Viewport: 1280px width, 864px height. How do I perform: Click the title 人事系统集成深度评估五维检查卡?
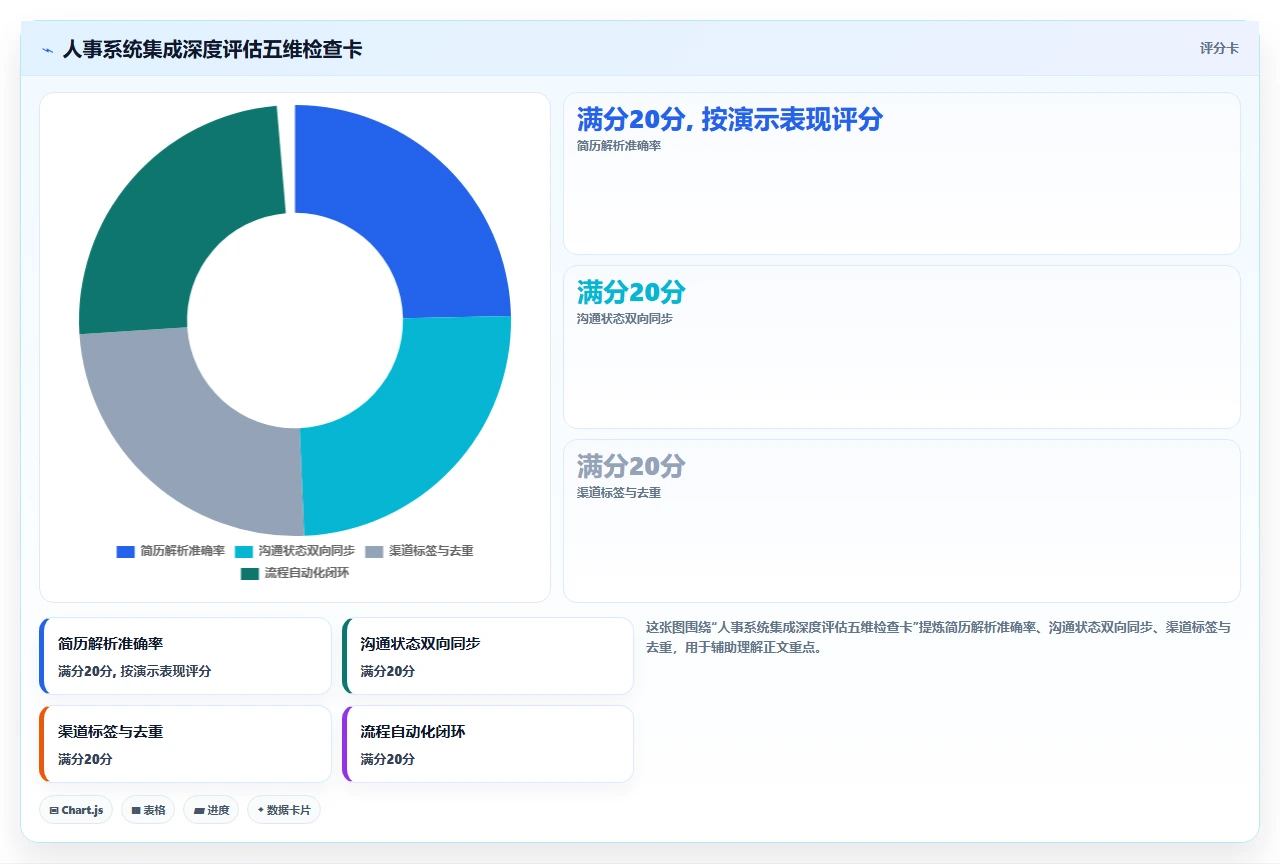pos(212,49)
